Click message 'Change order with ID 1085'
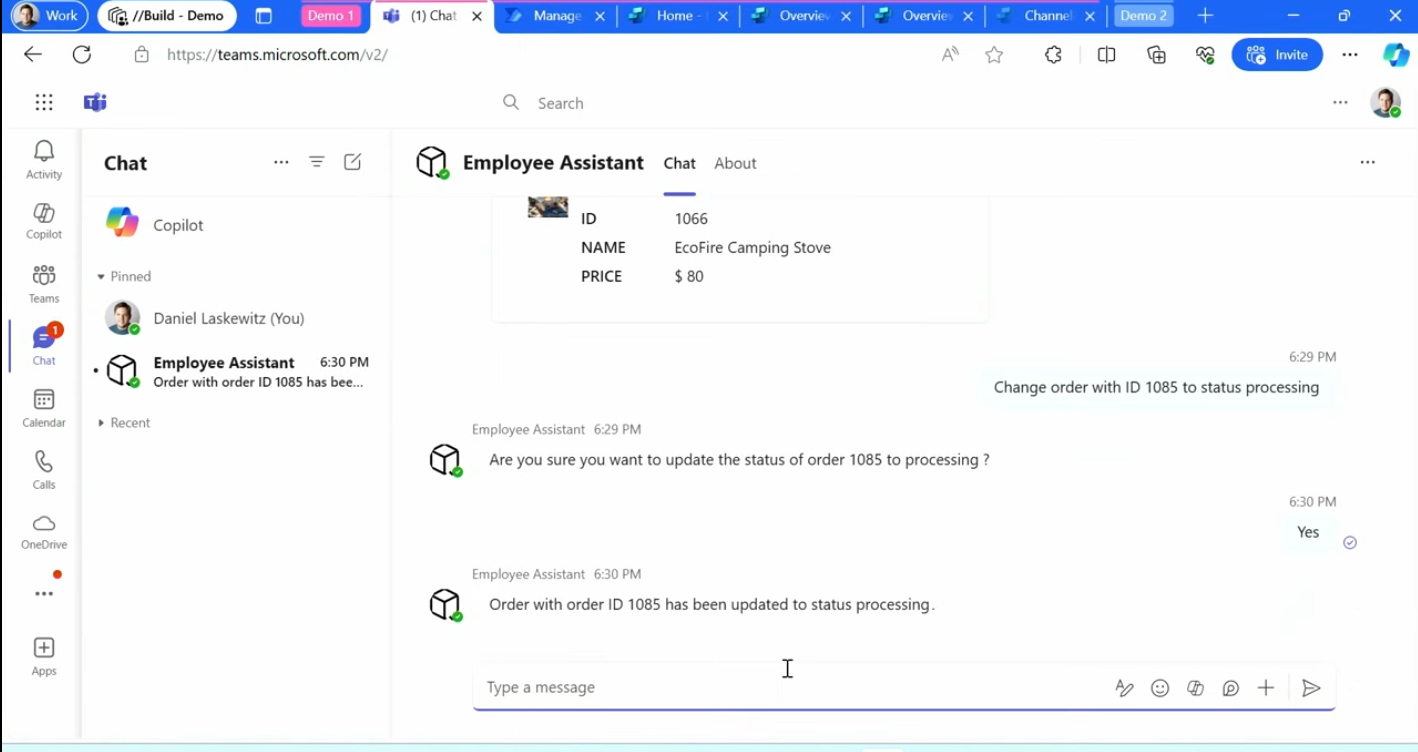This screenshot has height=752, width=1418. (1156, 387)
